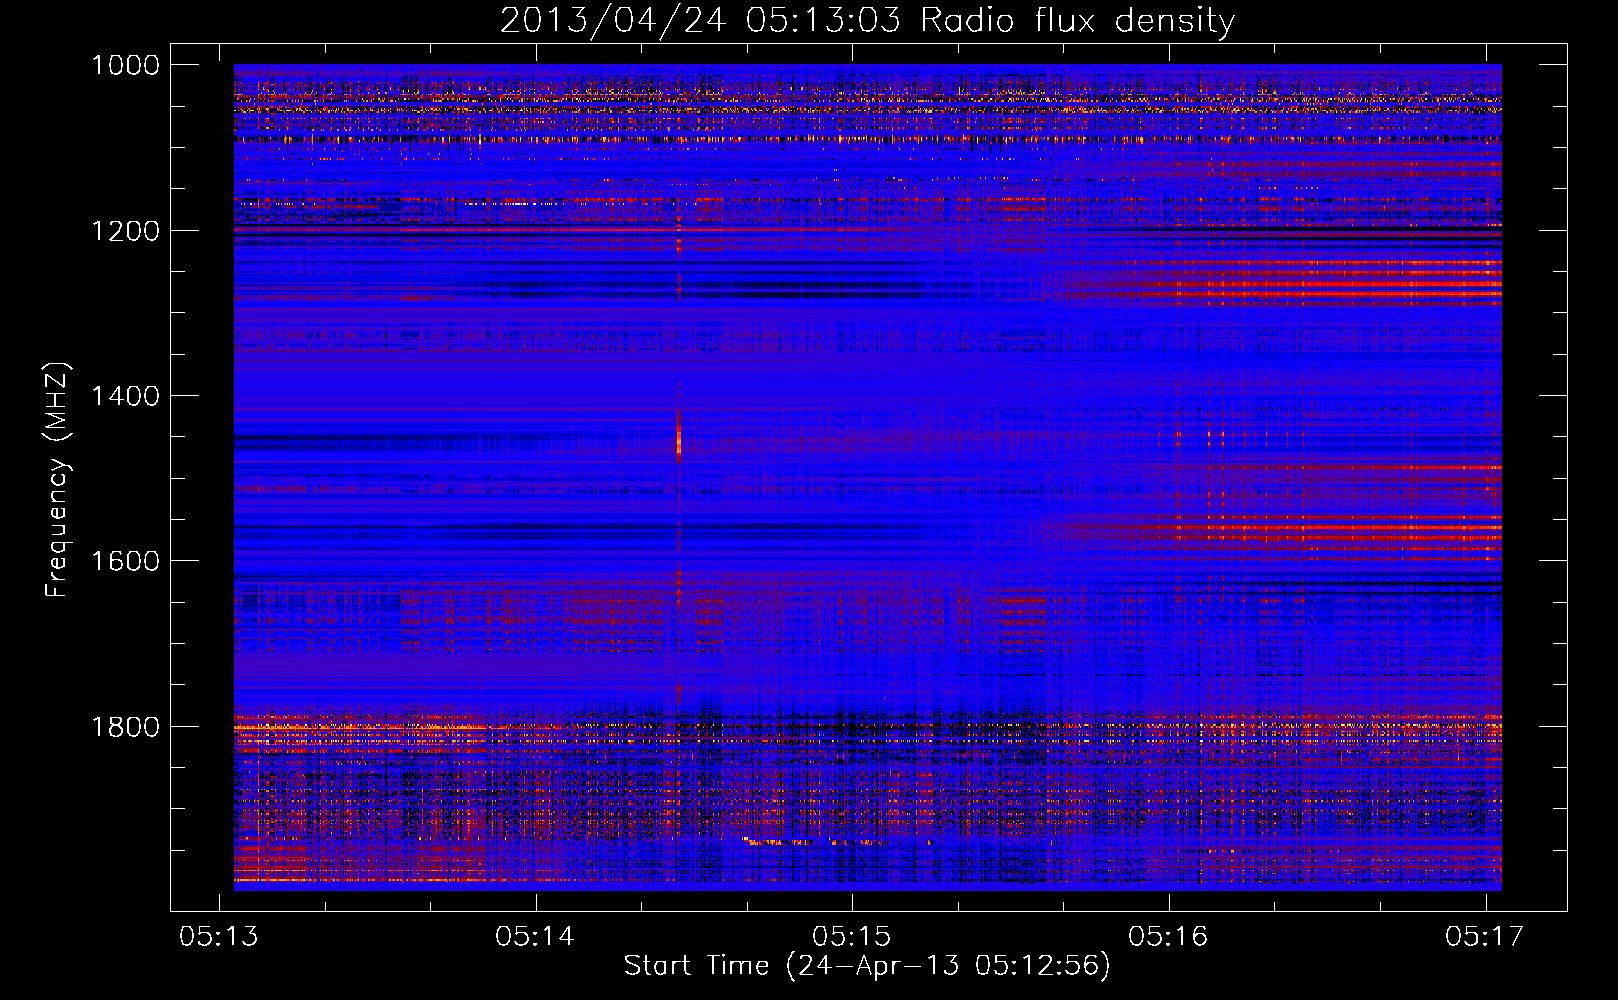
Task: Click the 05:16 time tick label
Action: pyautogui.click(x=1169, y=936)
